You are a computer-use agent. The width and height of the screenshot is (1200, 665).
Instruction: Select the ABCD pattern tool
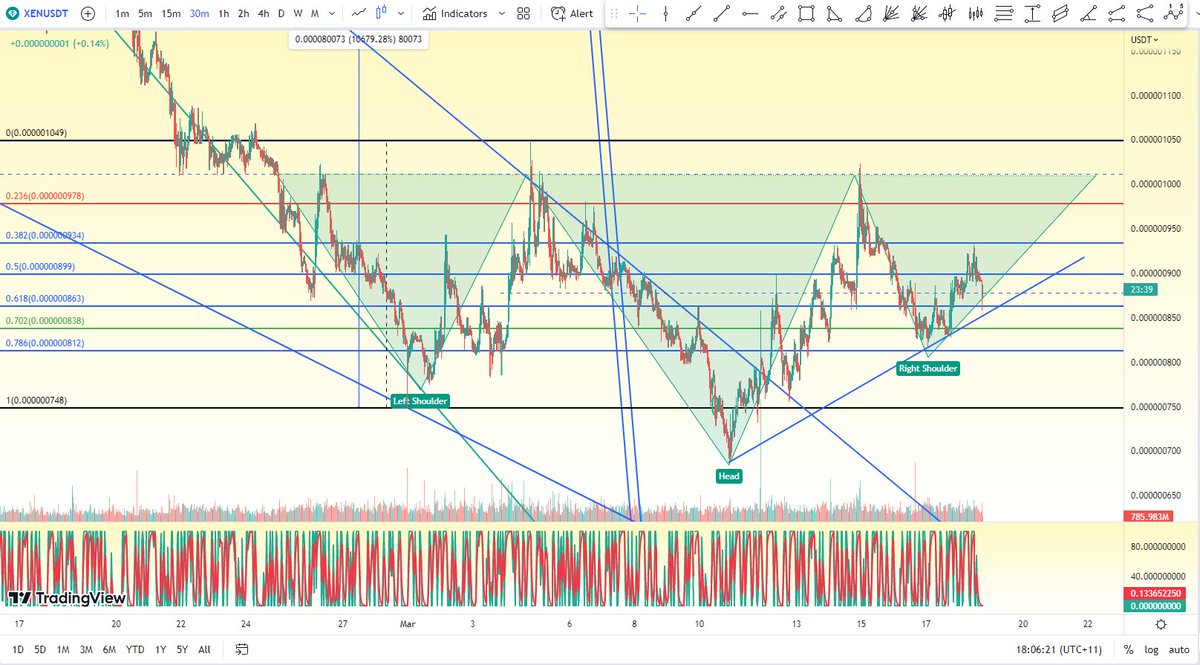1116,14
